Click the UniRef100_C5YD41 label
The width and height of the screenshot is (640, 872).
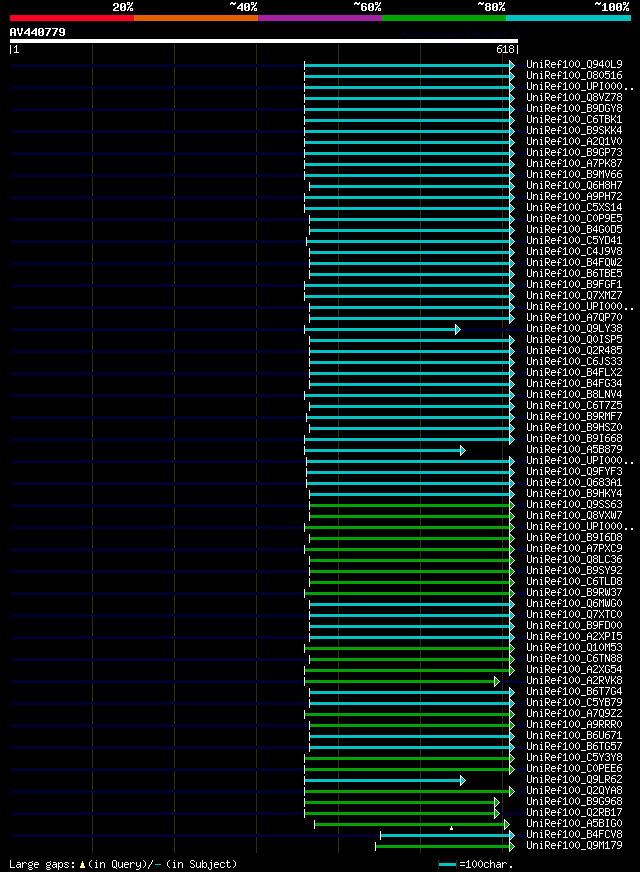[x=574, y=241]
